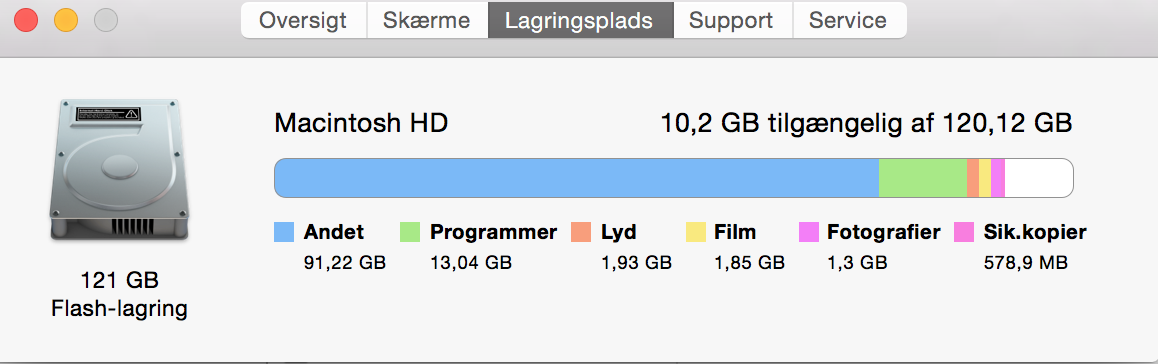This screenshot has height=364, width=1158.
Task: Close the window with red button
Action: coord(27,20)
